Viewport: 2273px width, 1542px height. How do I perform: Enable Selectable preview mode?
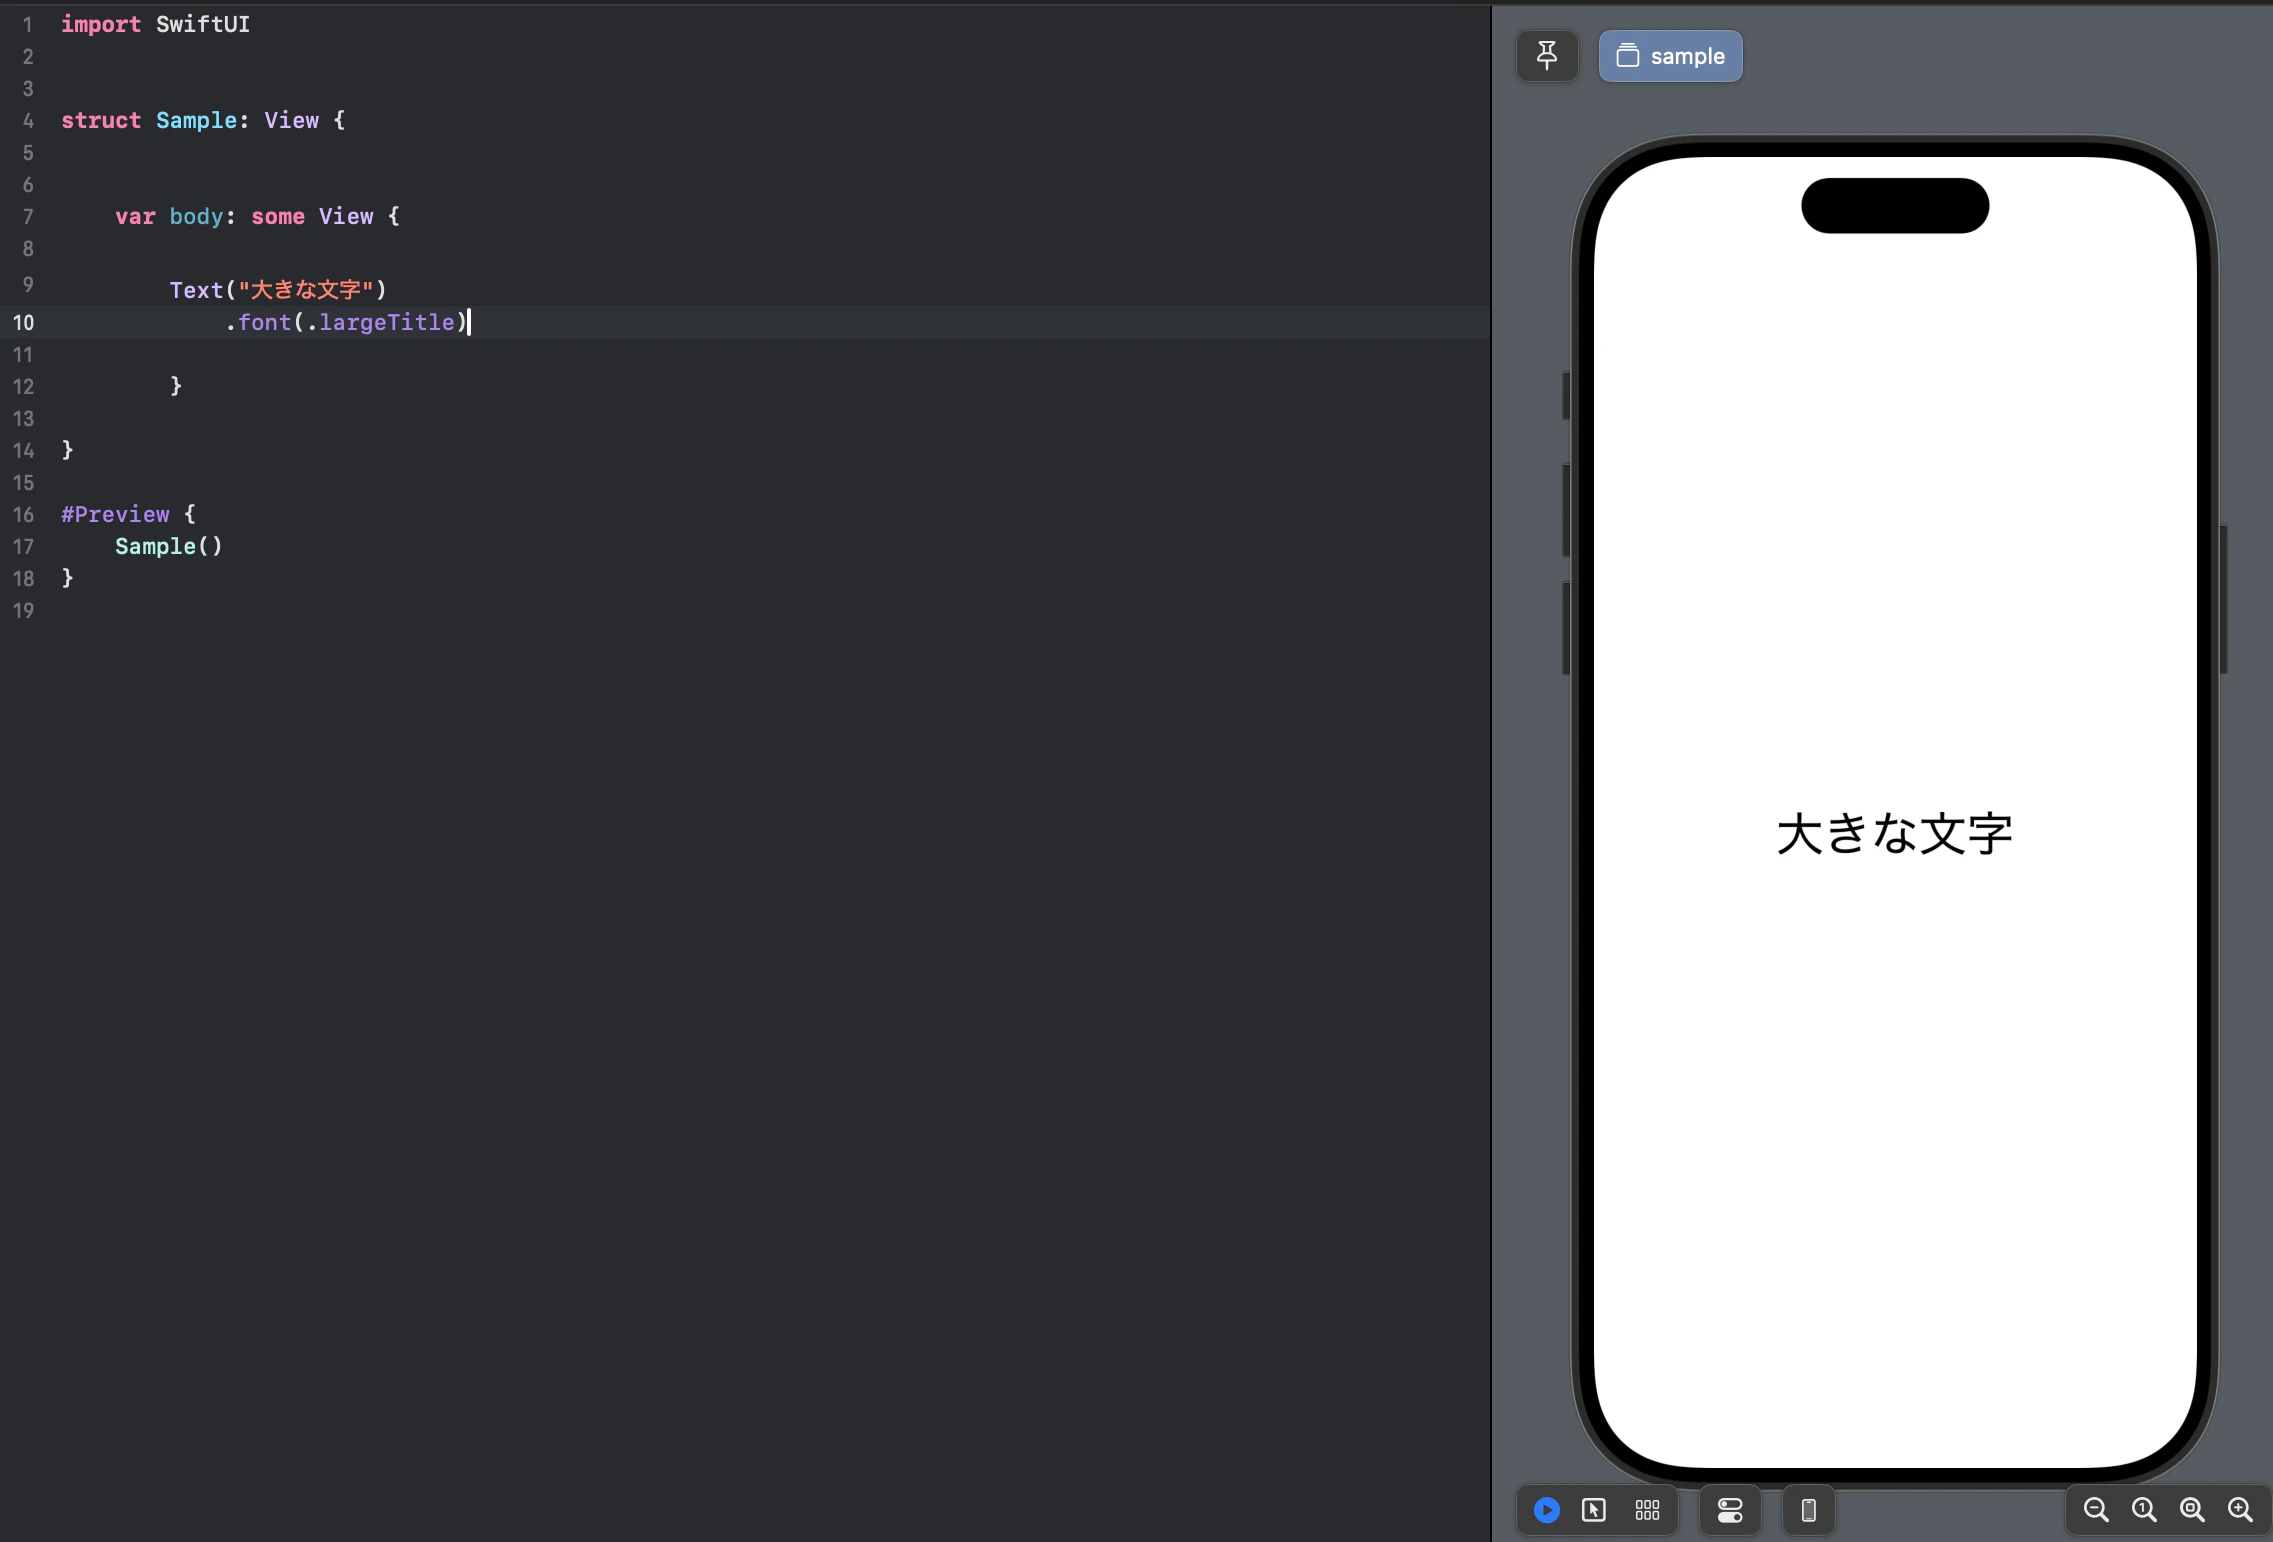click(x=1593, y=1510)
